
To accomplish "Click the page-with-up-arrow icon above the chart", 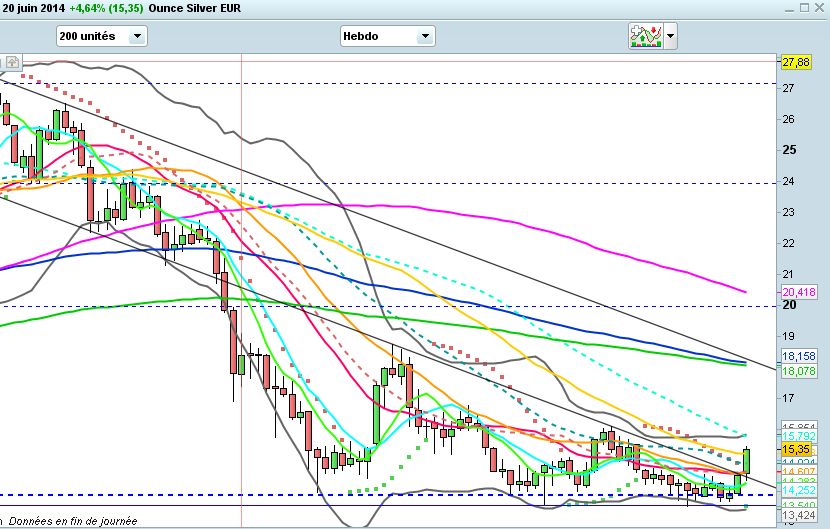I will click(13, 62).
